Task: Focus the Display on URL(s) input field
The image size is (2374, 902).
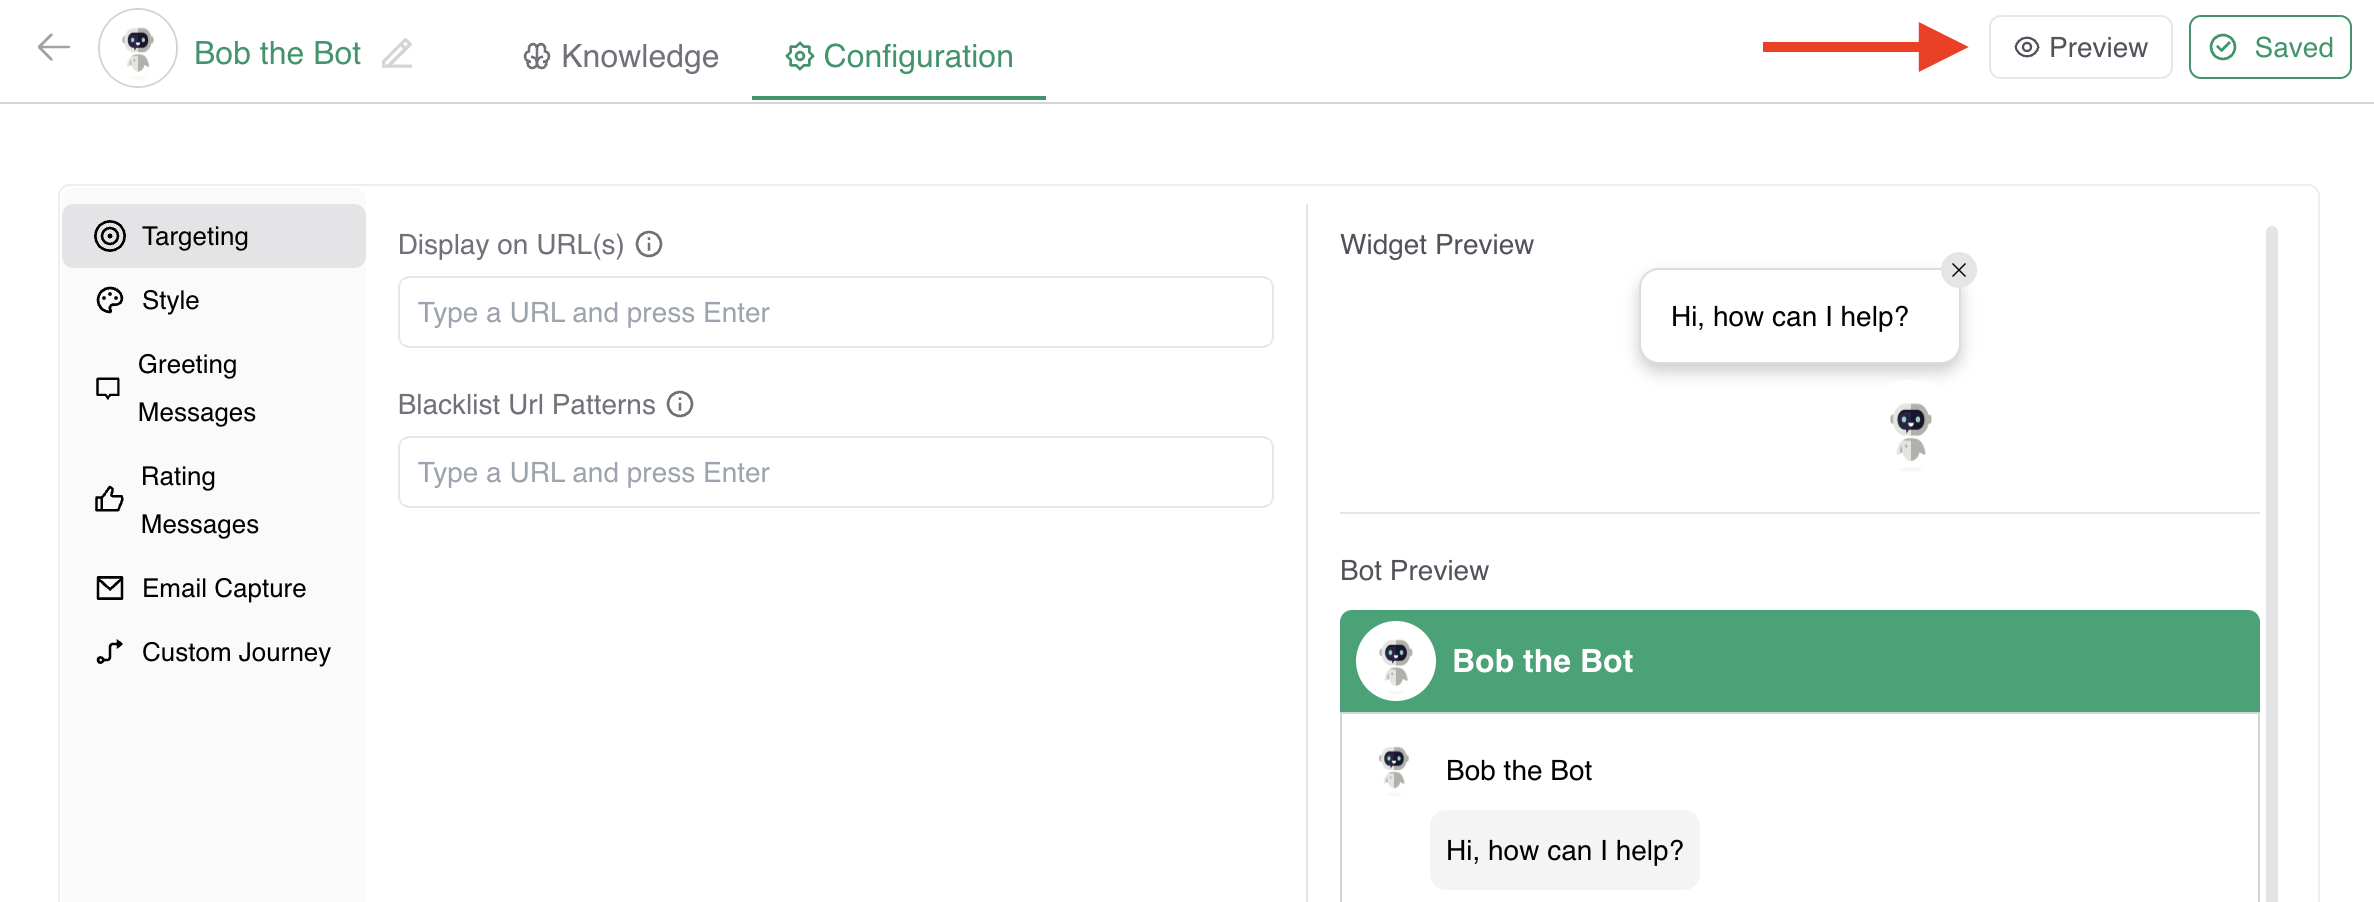Action: pos(835,312)
